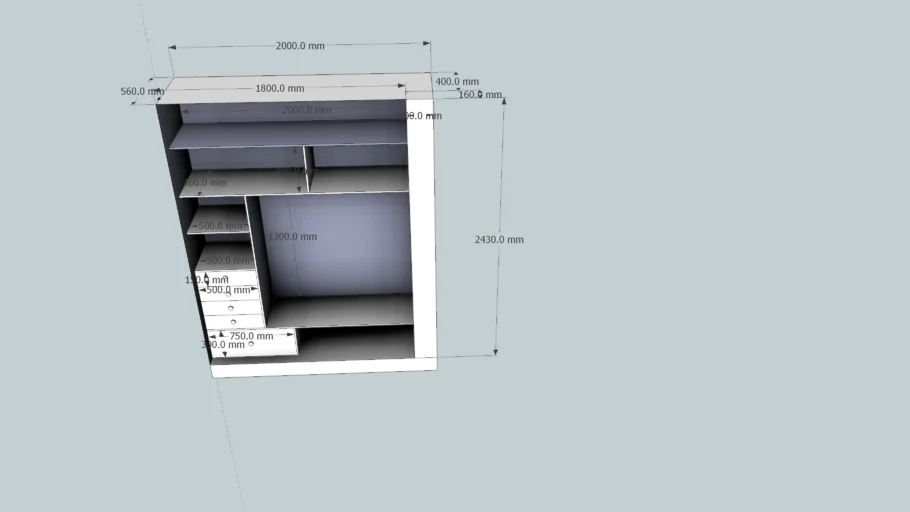Select the 500.0 mm label on the top drawer front
This screenshot has width=910, height=512.
pyautogui.click(x=229, y=290)
